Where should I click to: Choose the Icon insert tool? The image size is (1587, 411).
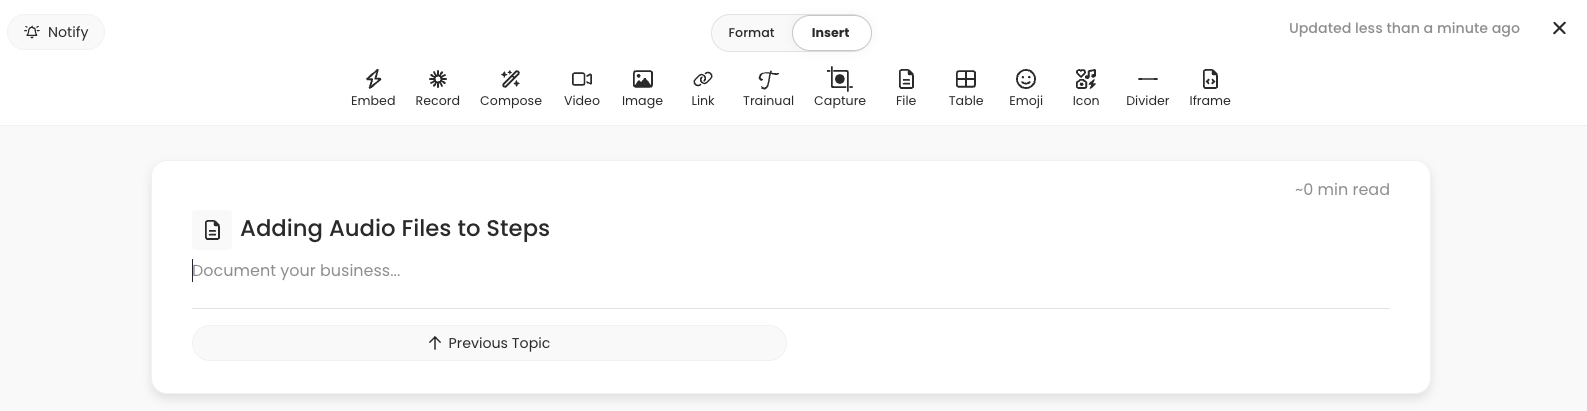(x=1086, y=88)
